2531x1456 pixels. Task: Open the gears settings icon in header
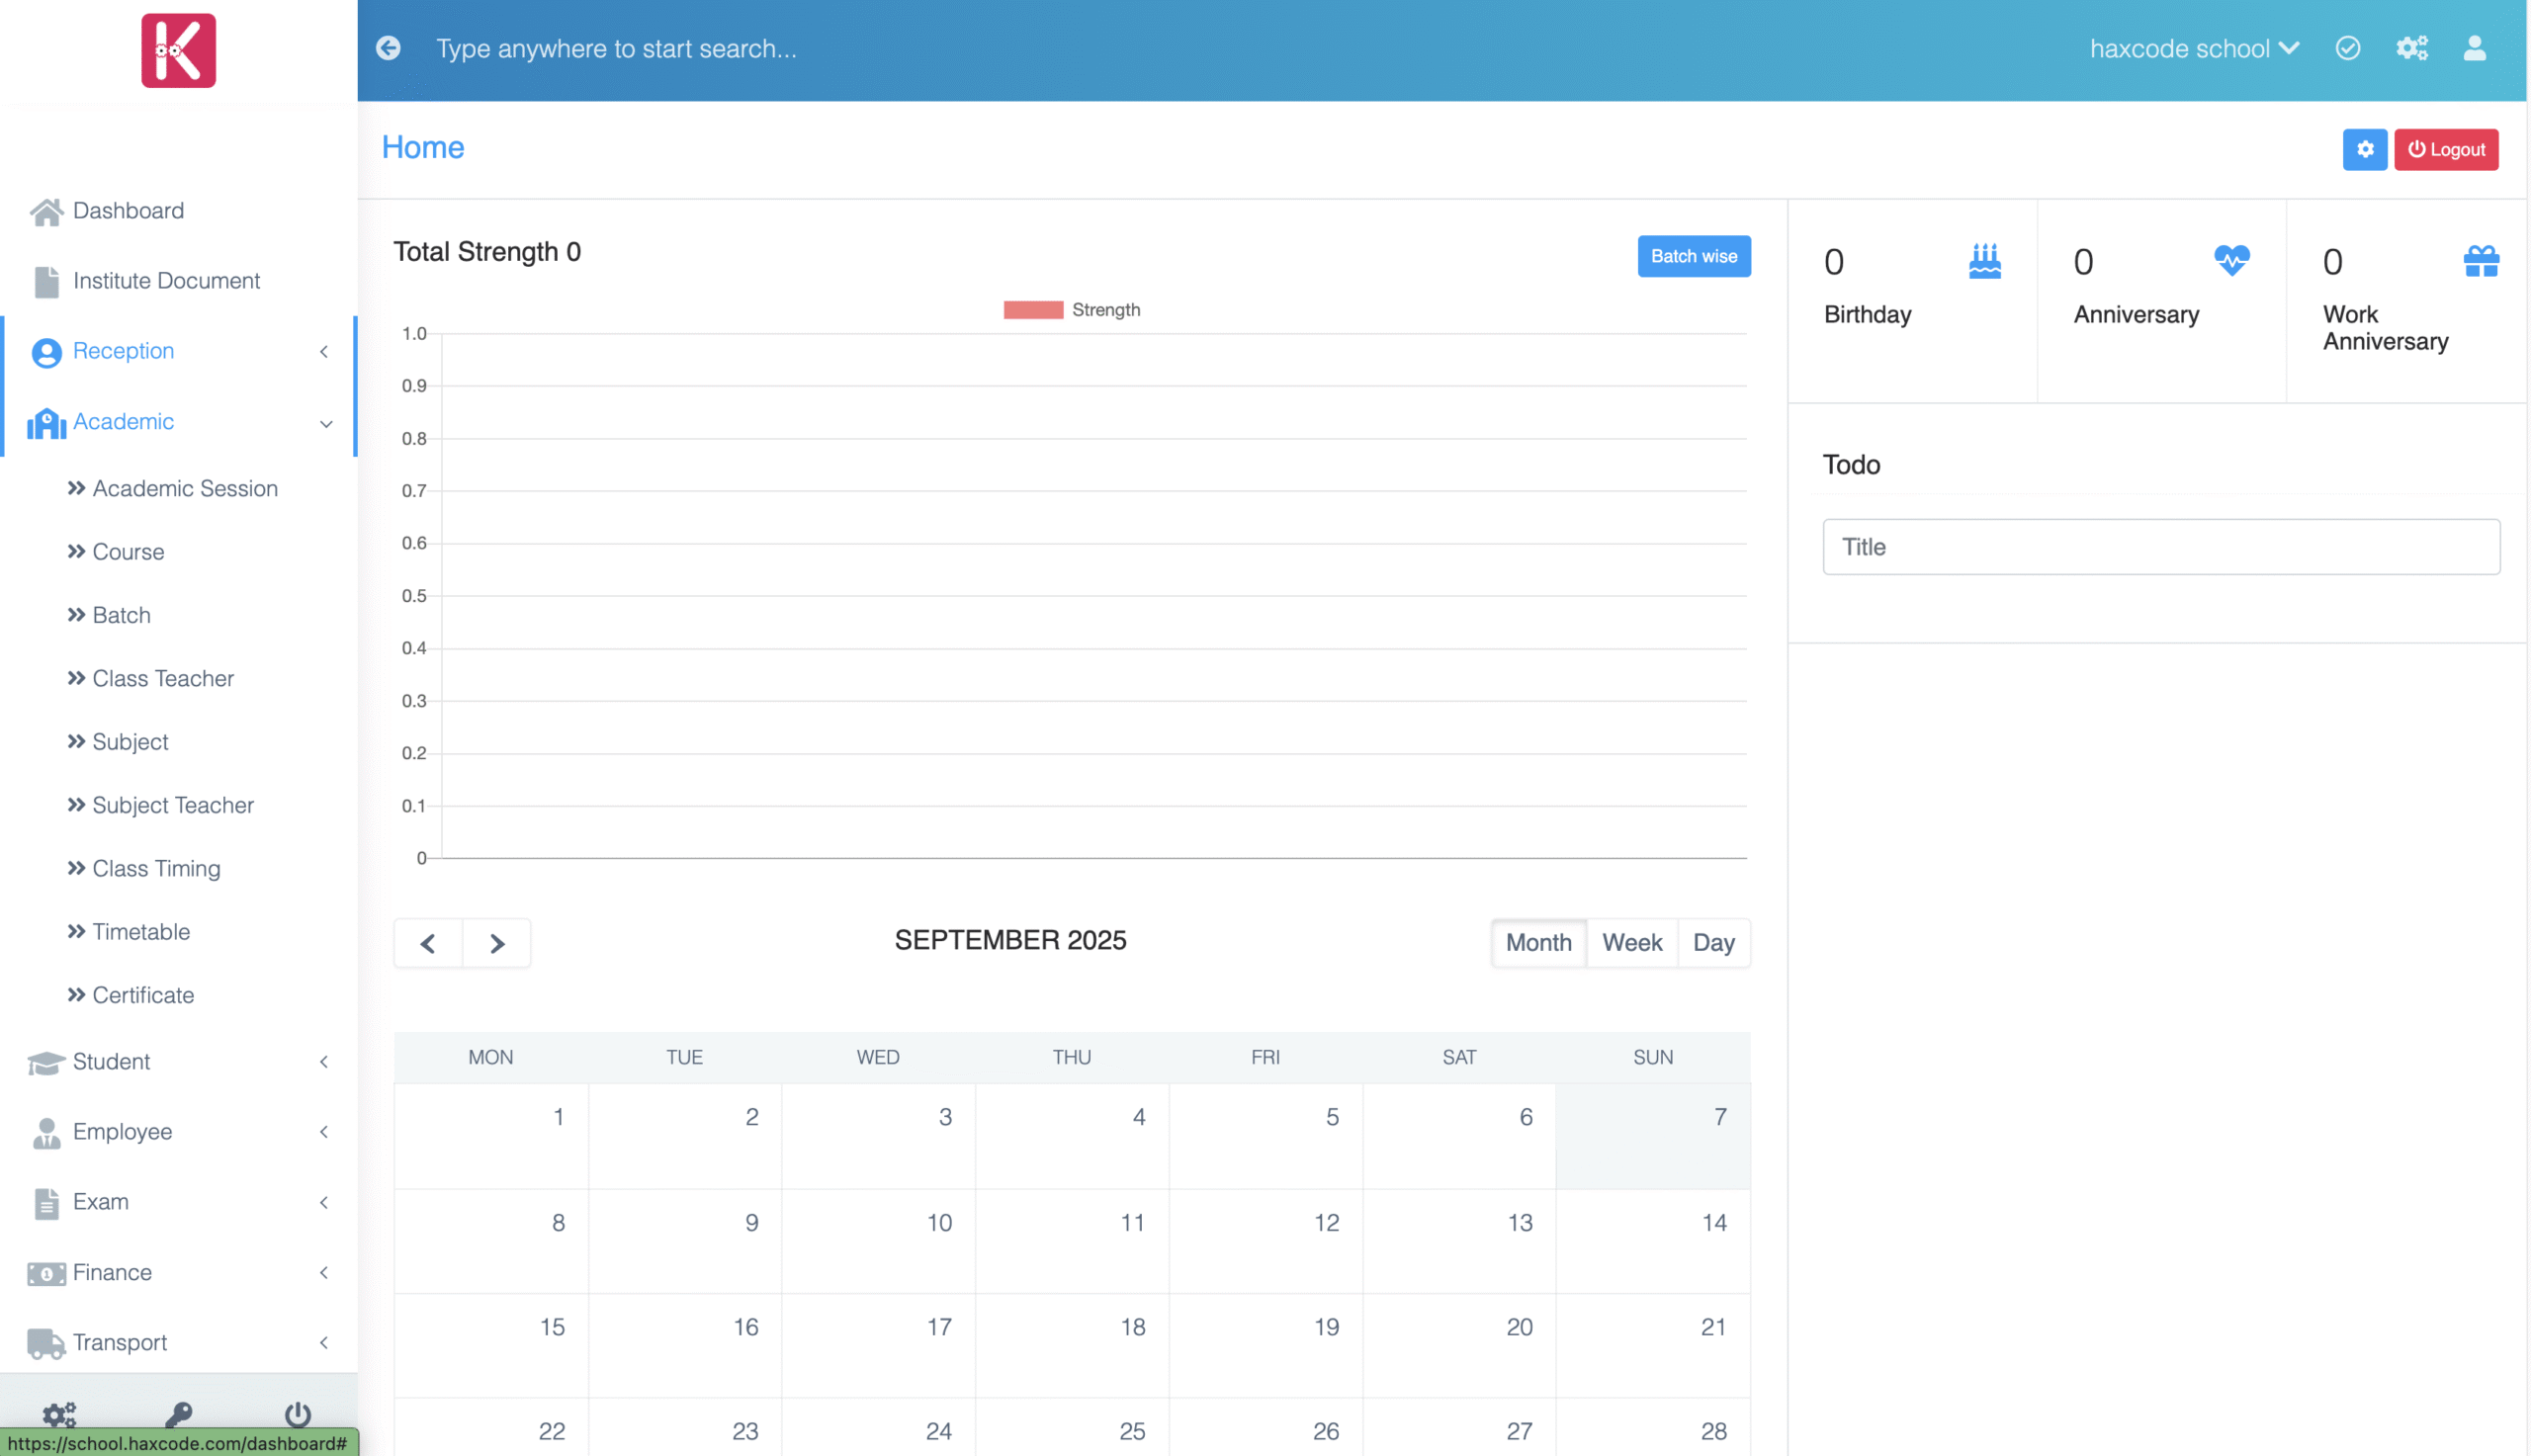[2411, 48]
